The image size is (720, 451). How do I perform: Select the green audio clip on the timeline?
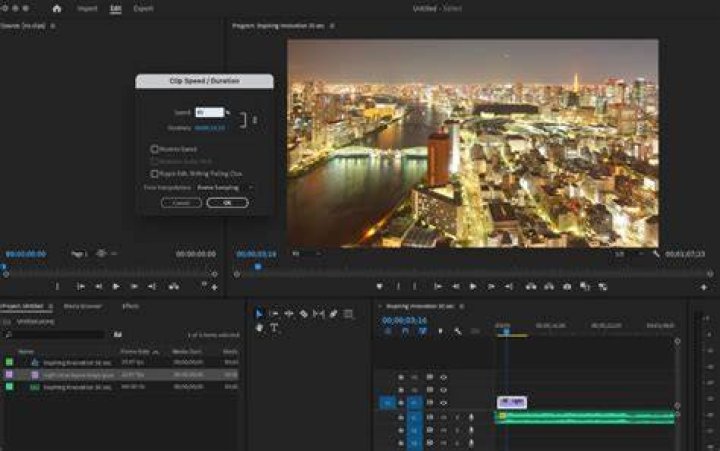click(585, 417)
